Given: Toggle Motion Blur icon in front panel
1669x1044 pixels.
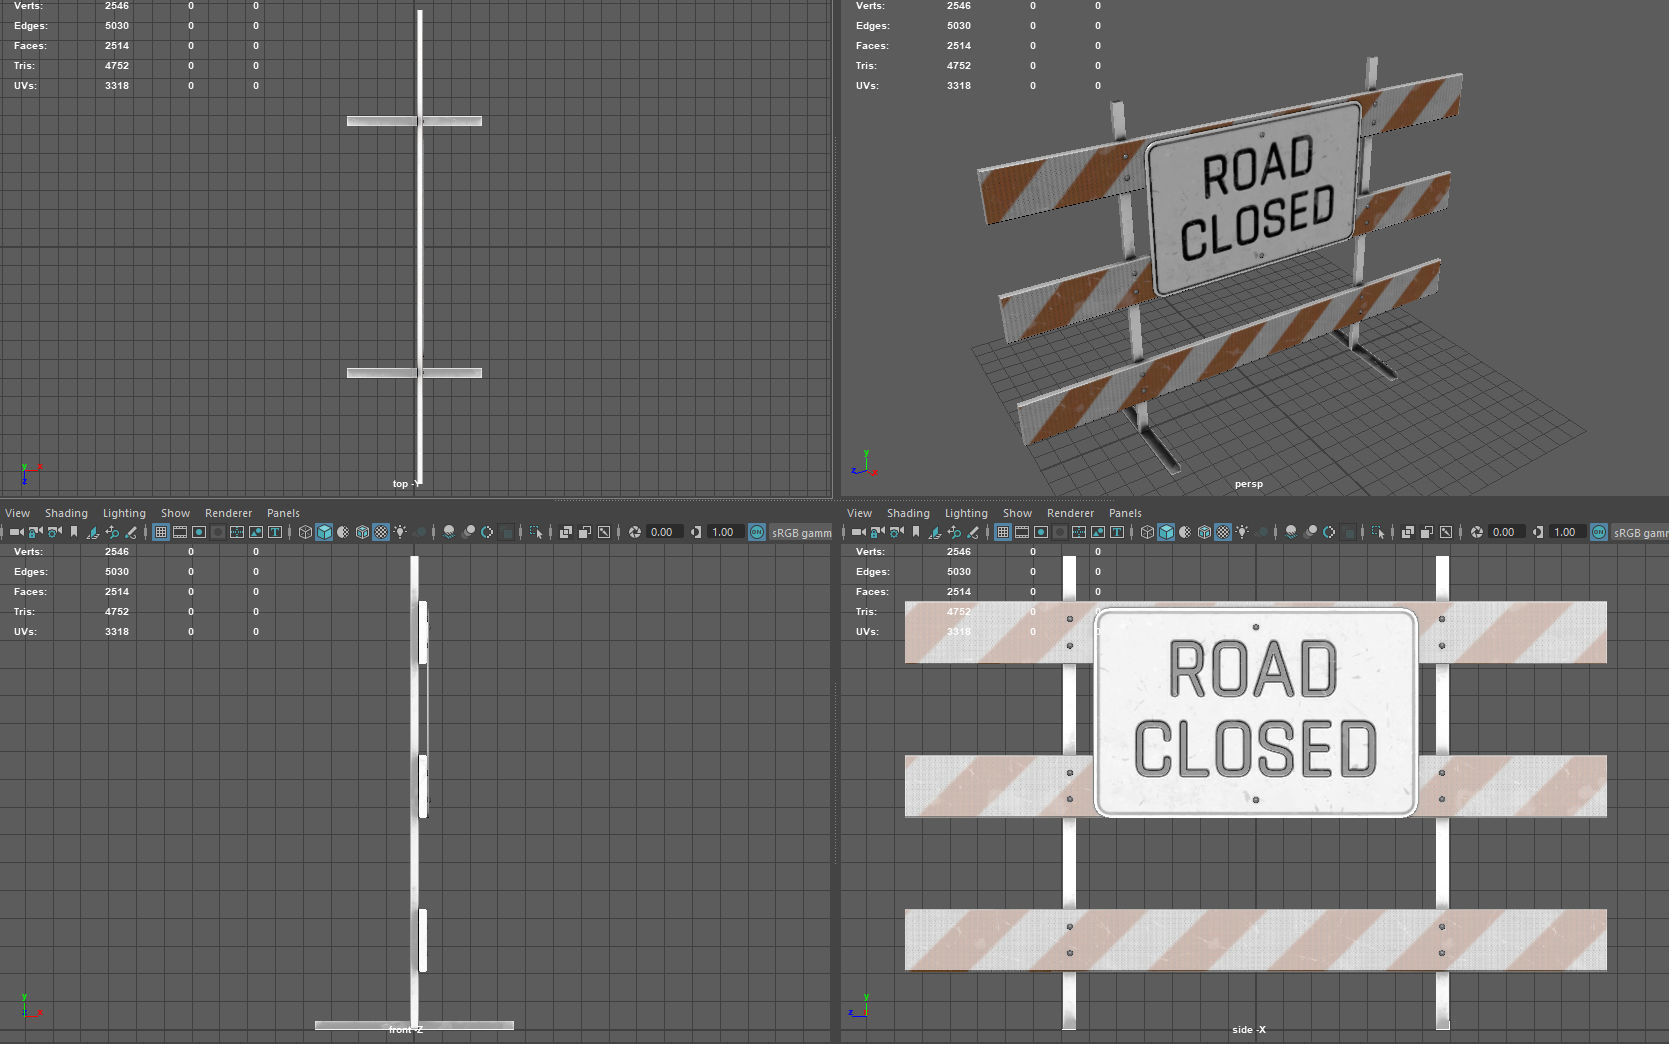Looking at the screenshot, I should coord(468,532).
